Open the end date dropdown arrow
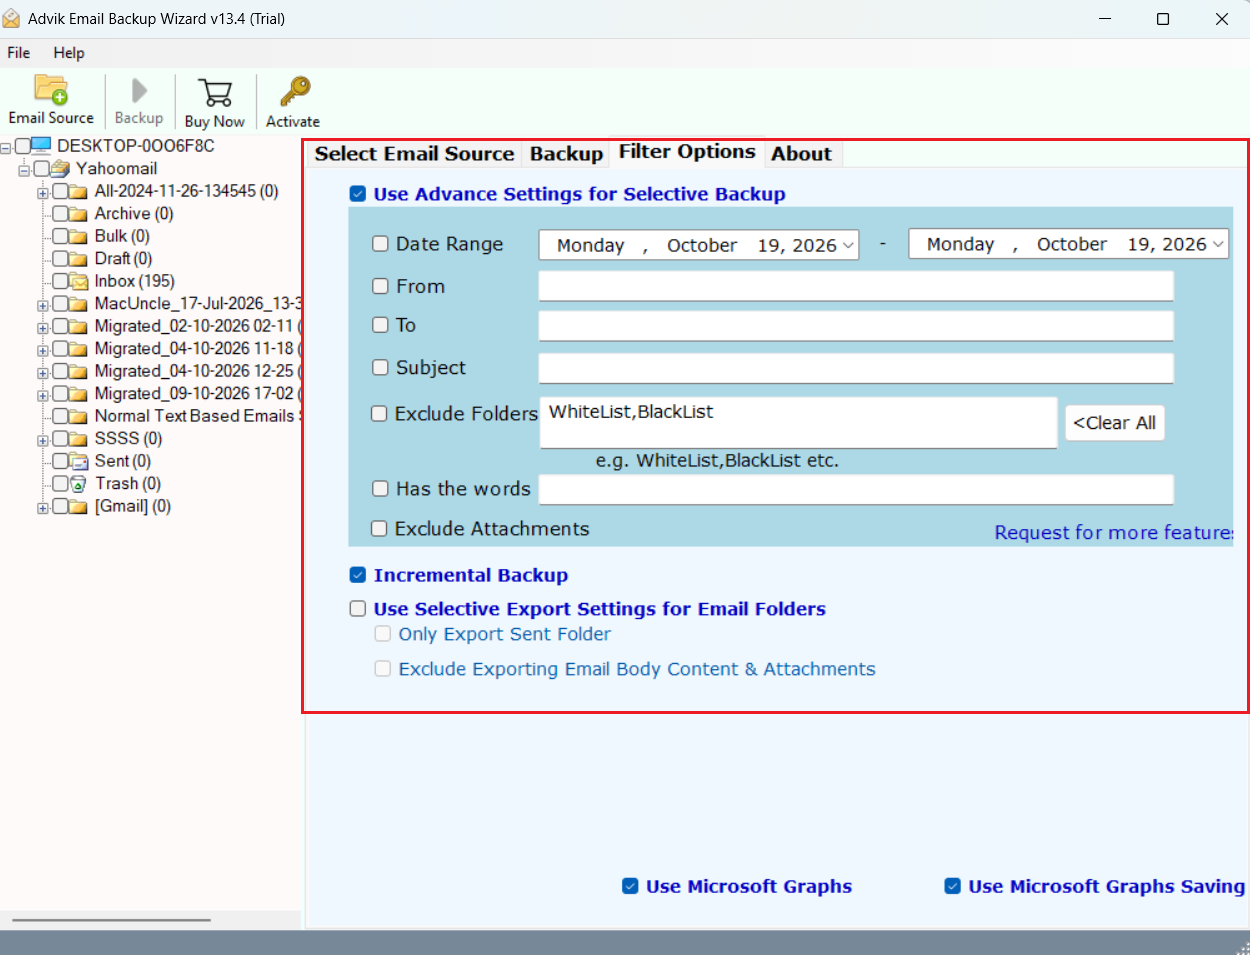 [x=1217, y=244]
